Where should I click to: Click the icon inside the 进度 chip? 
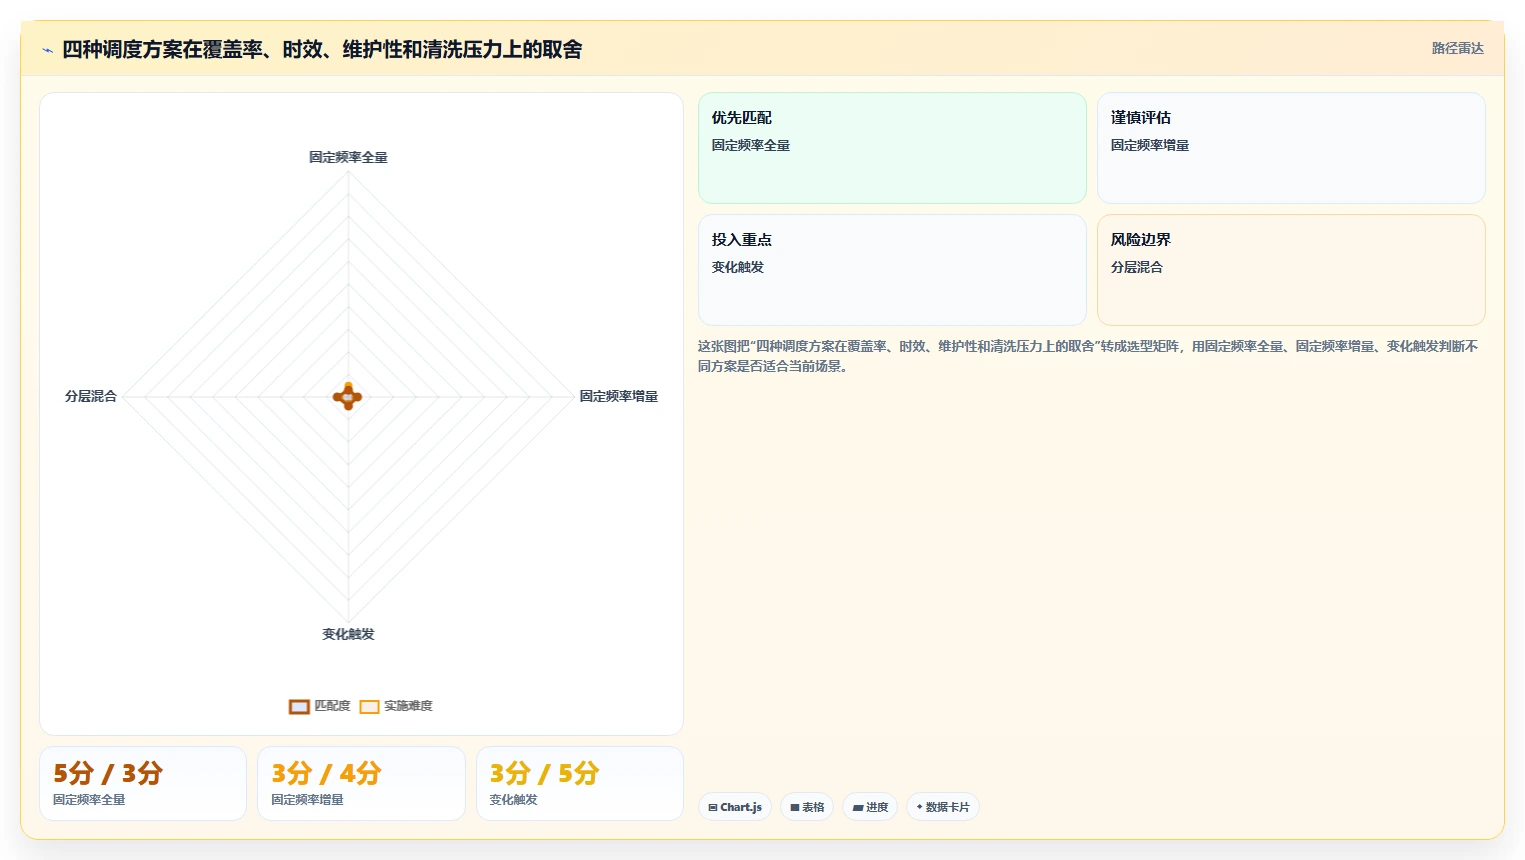[x=858, y=807]
